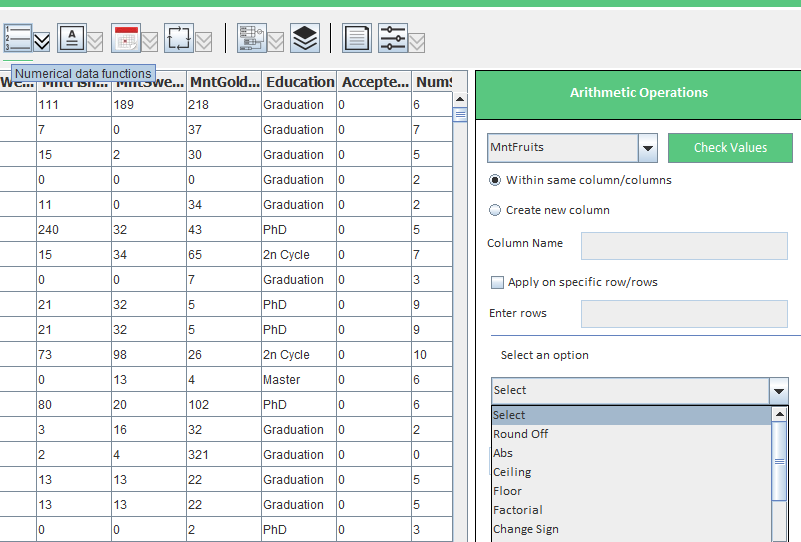Choose 'Change Sign' from the options list
The height and width of the screenshot is (542, 801).
[x=631, y=529]
